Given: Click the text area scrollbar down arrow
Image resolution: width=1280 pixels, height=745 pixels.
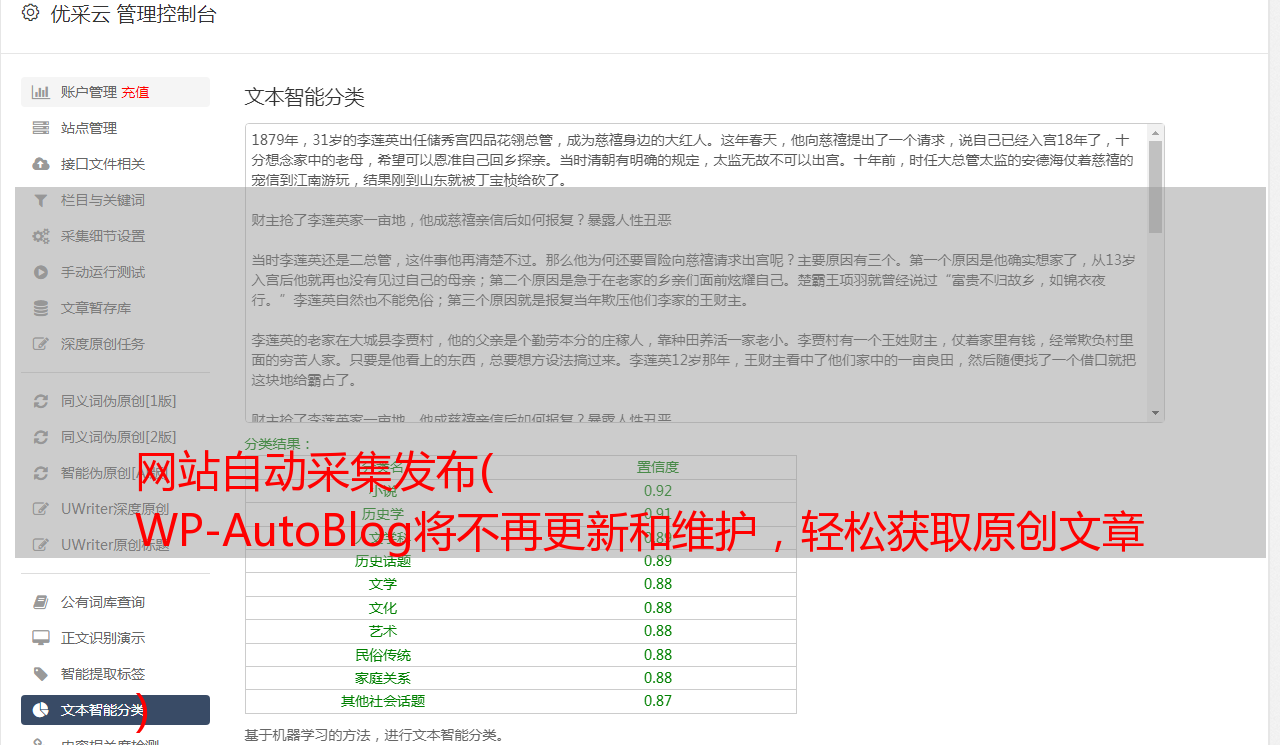Looking at the screenshot, I should pyautogui.click(x=1156, y=413).
